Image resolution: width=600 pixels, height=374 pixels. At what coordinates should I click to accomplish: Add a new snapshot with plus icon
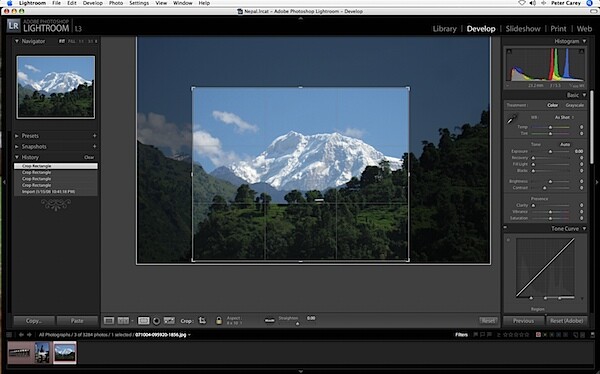tap(95, 147)
